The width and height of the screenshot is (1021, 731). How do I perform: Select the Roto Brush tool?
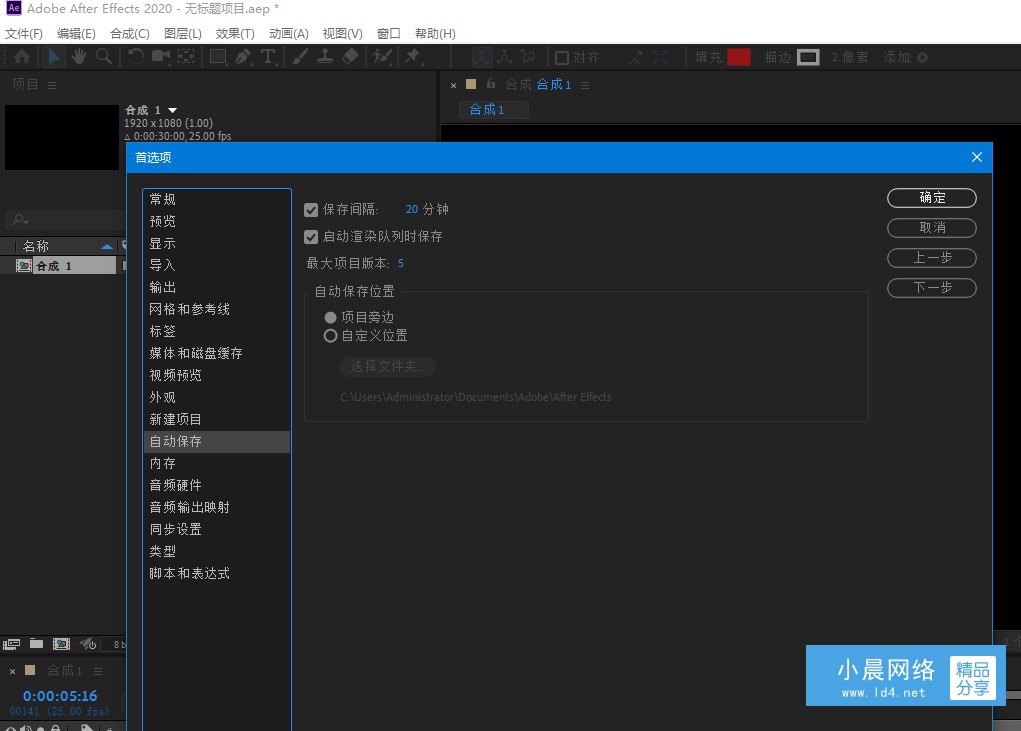pos(382,57)
